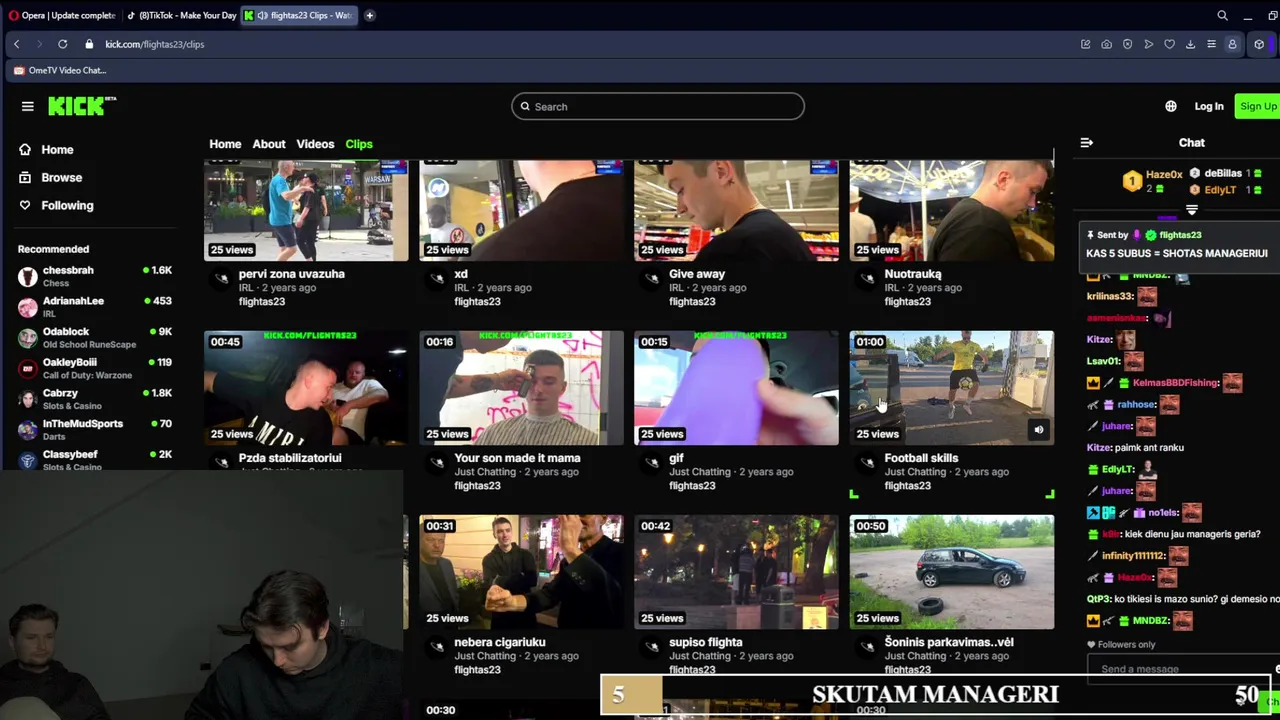Open recommended channel chessbrah
The height and width of the screenshot is (720, 1280).
pos(95,276)
